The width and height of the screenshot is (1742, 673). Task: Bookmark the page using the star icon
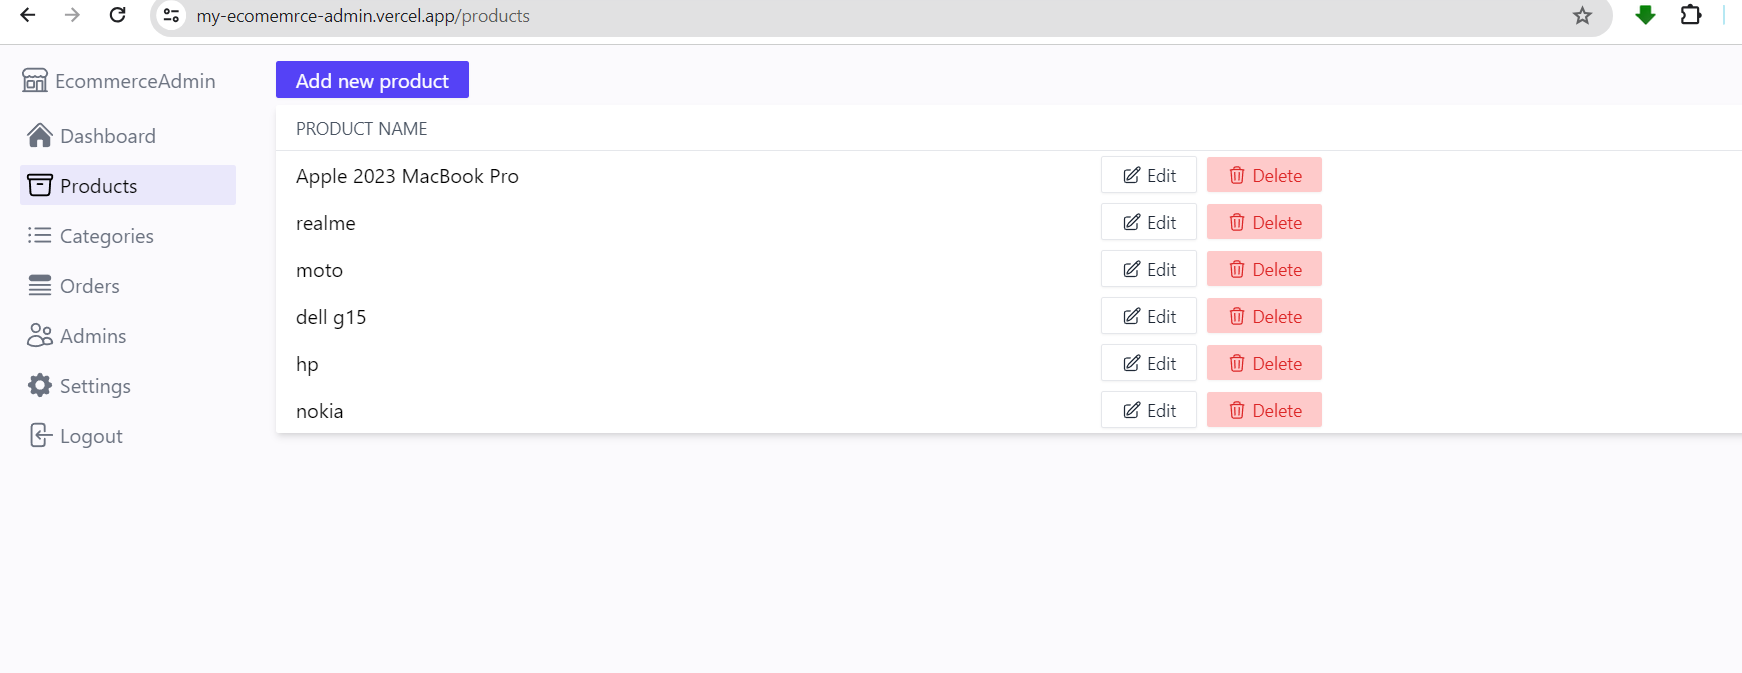tap(1581, 16)
